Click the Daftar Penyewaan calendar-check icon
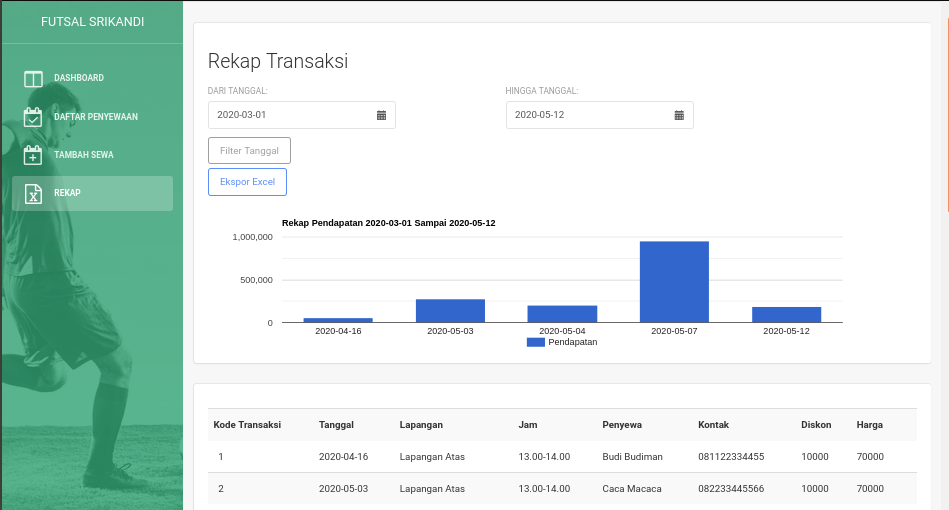This screenshot has height=510, width=949. click(x=33, y=117)
